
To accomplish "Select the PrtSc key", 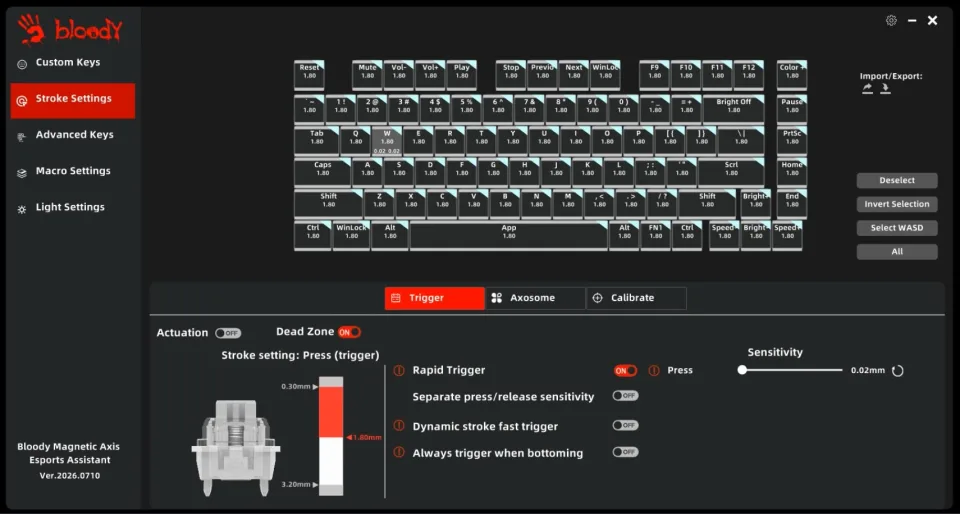I will click(792, 141).
